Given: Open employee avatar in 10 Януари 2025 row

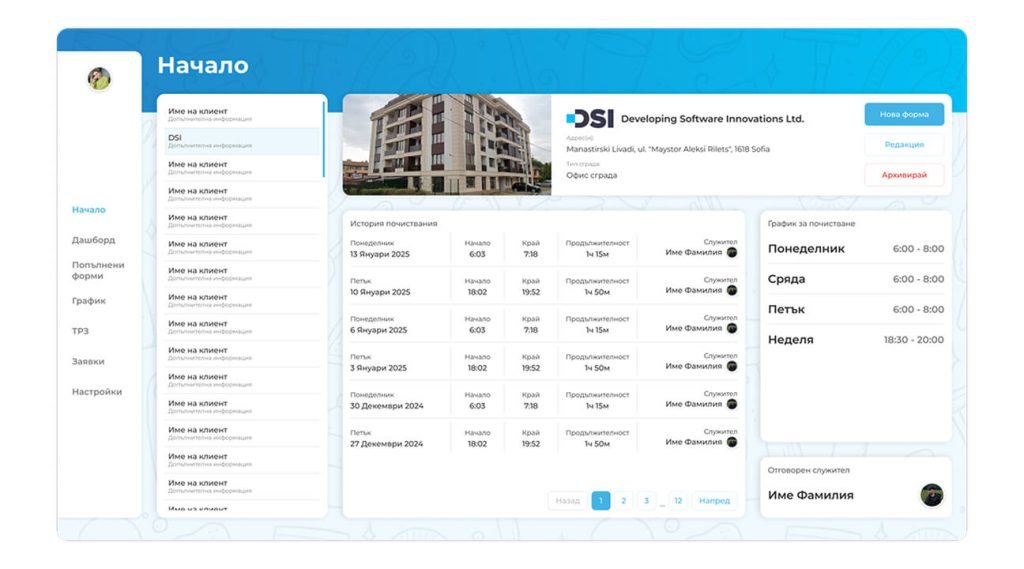Looking at the screenshot, I should 731,290.
